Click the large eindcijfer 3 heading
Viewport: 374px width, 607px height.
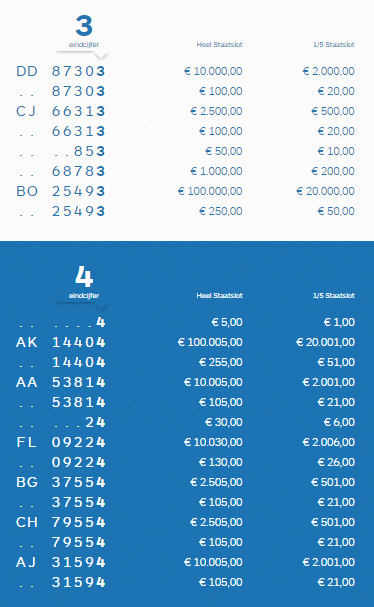(x=84, y=26)
